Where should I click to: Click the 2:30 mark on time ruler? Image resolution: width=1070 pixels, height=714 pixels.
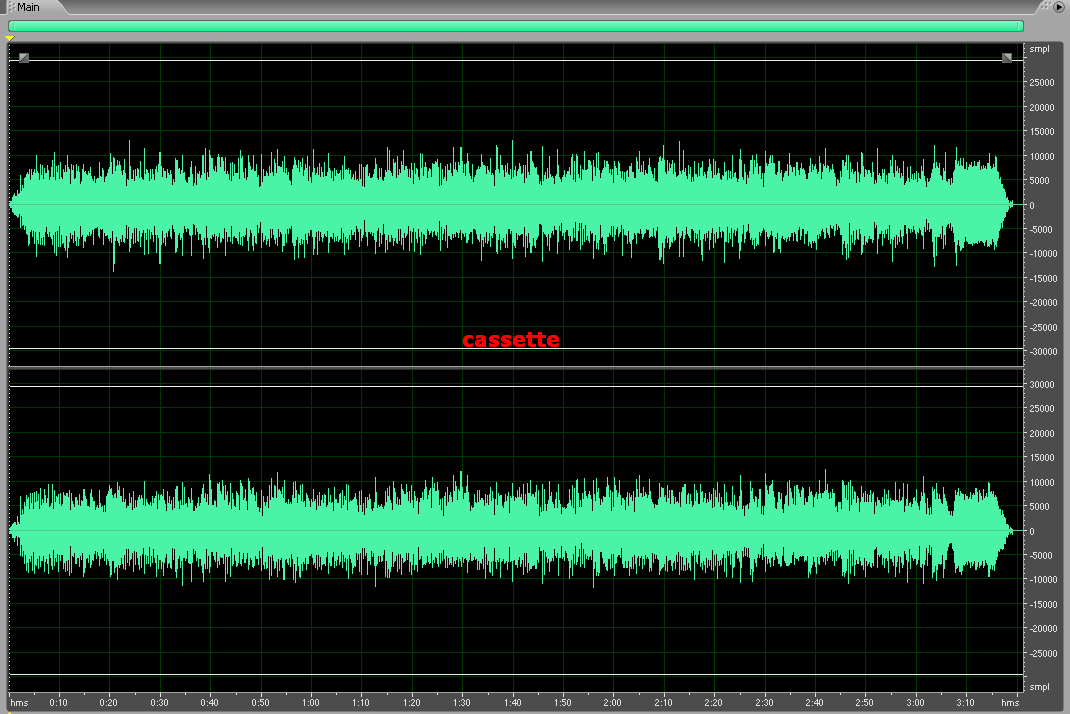pyautogui.click(x=764, y=702)
